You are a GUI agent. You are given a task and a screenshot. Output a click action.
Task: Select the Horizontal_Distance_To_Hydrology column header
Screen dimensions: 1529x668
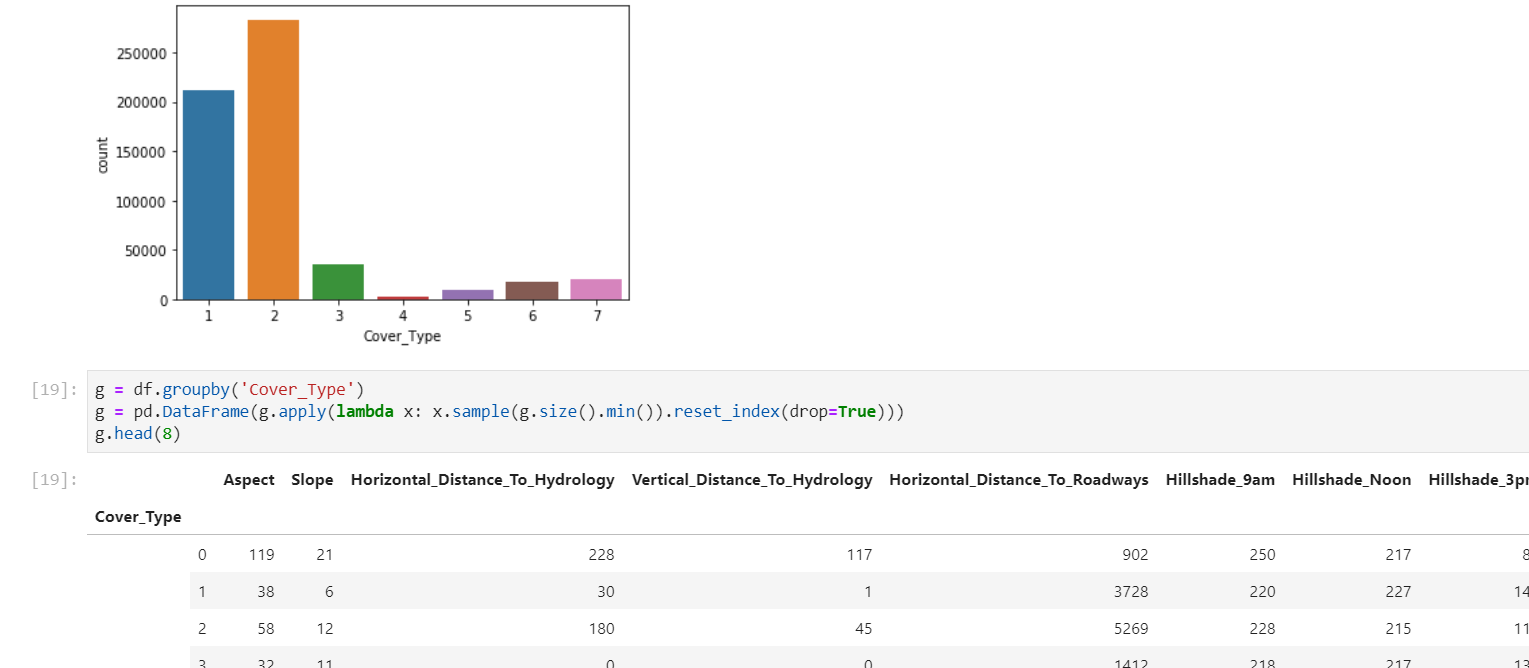[482, 479]
